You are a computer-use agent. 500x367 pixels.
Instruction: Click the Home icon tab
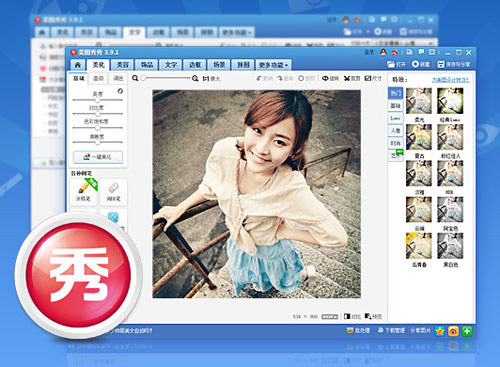78,65
